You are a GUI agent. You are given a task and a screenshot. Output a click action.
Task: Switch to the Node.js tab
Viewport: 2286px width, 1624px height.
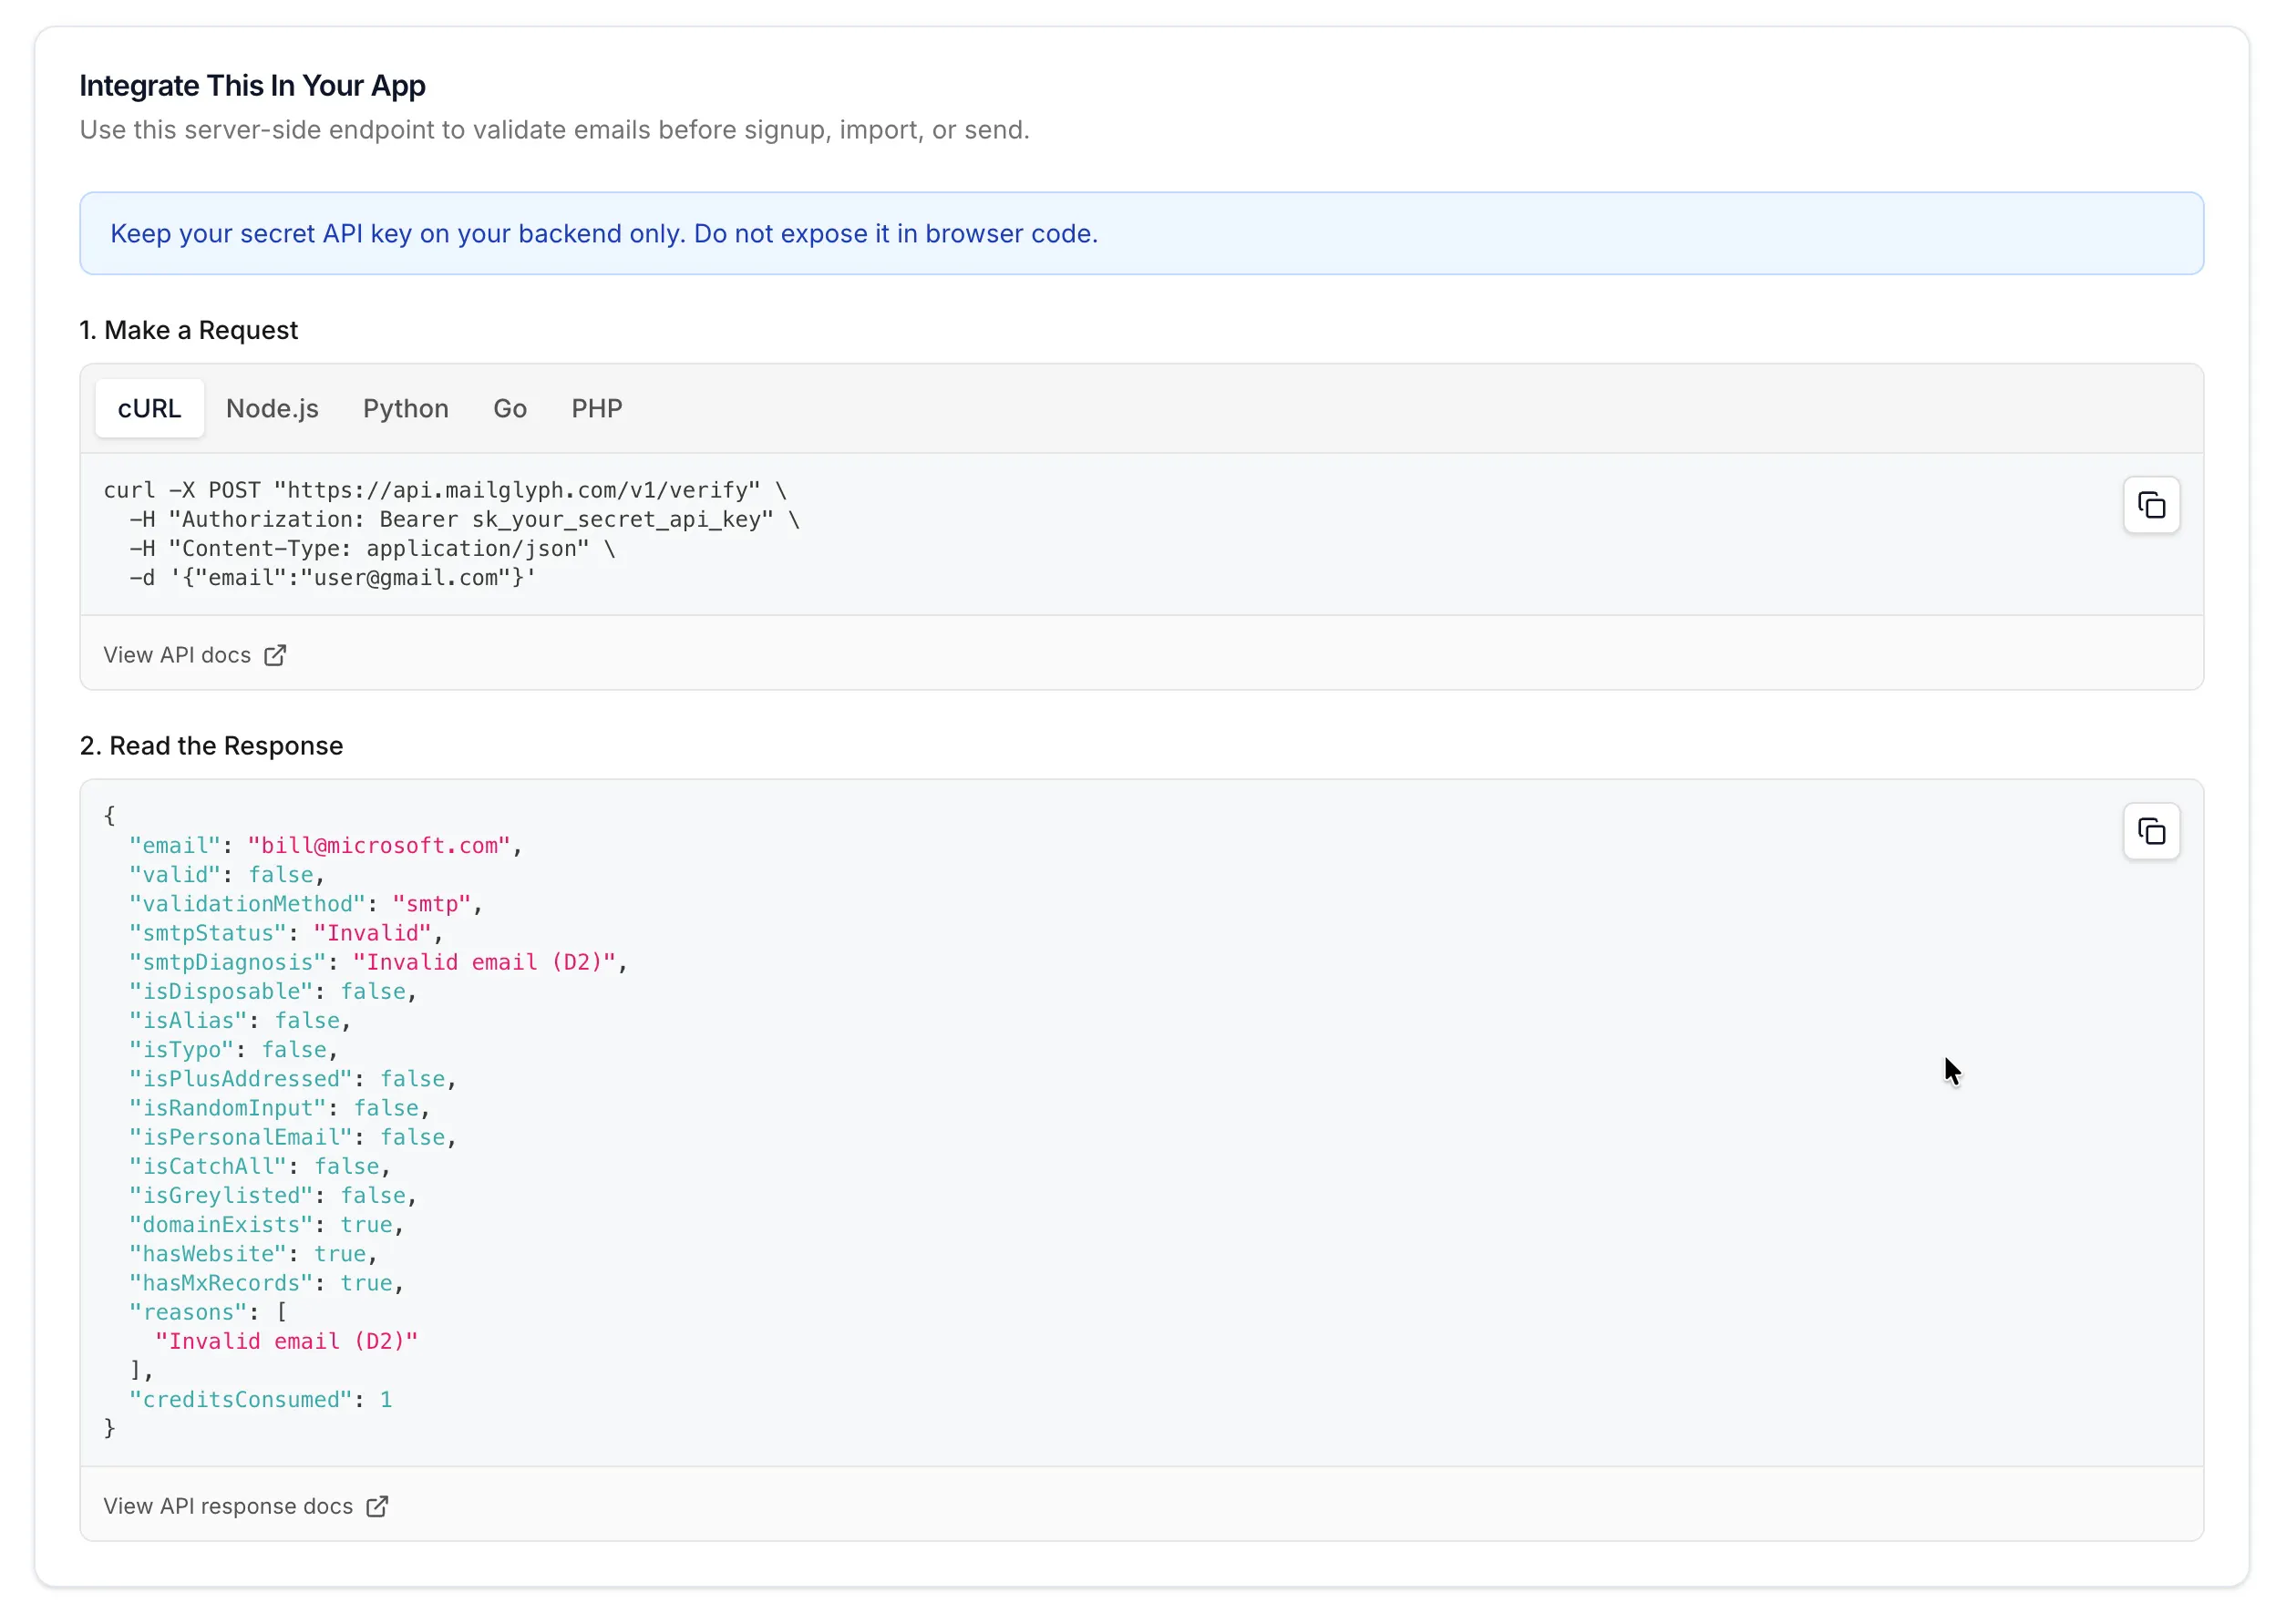coord(272,408)
